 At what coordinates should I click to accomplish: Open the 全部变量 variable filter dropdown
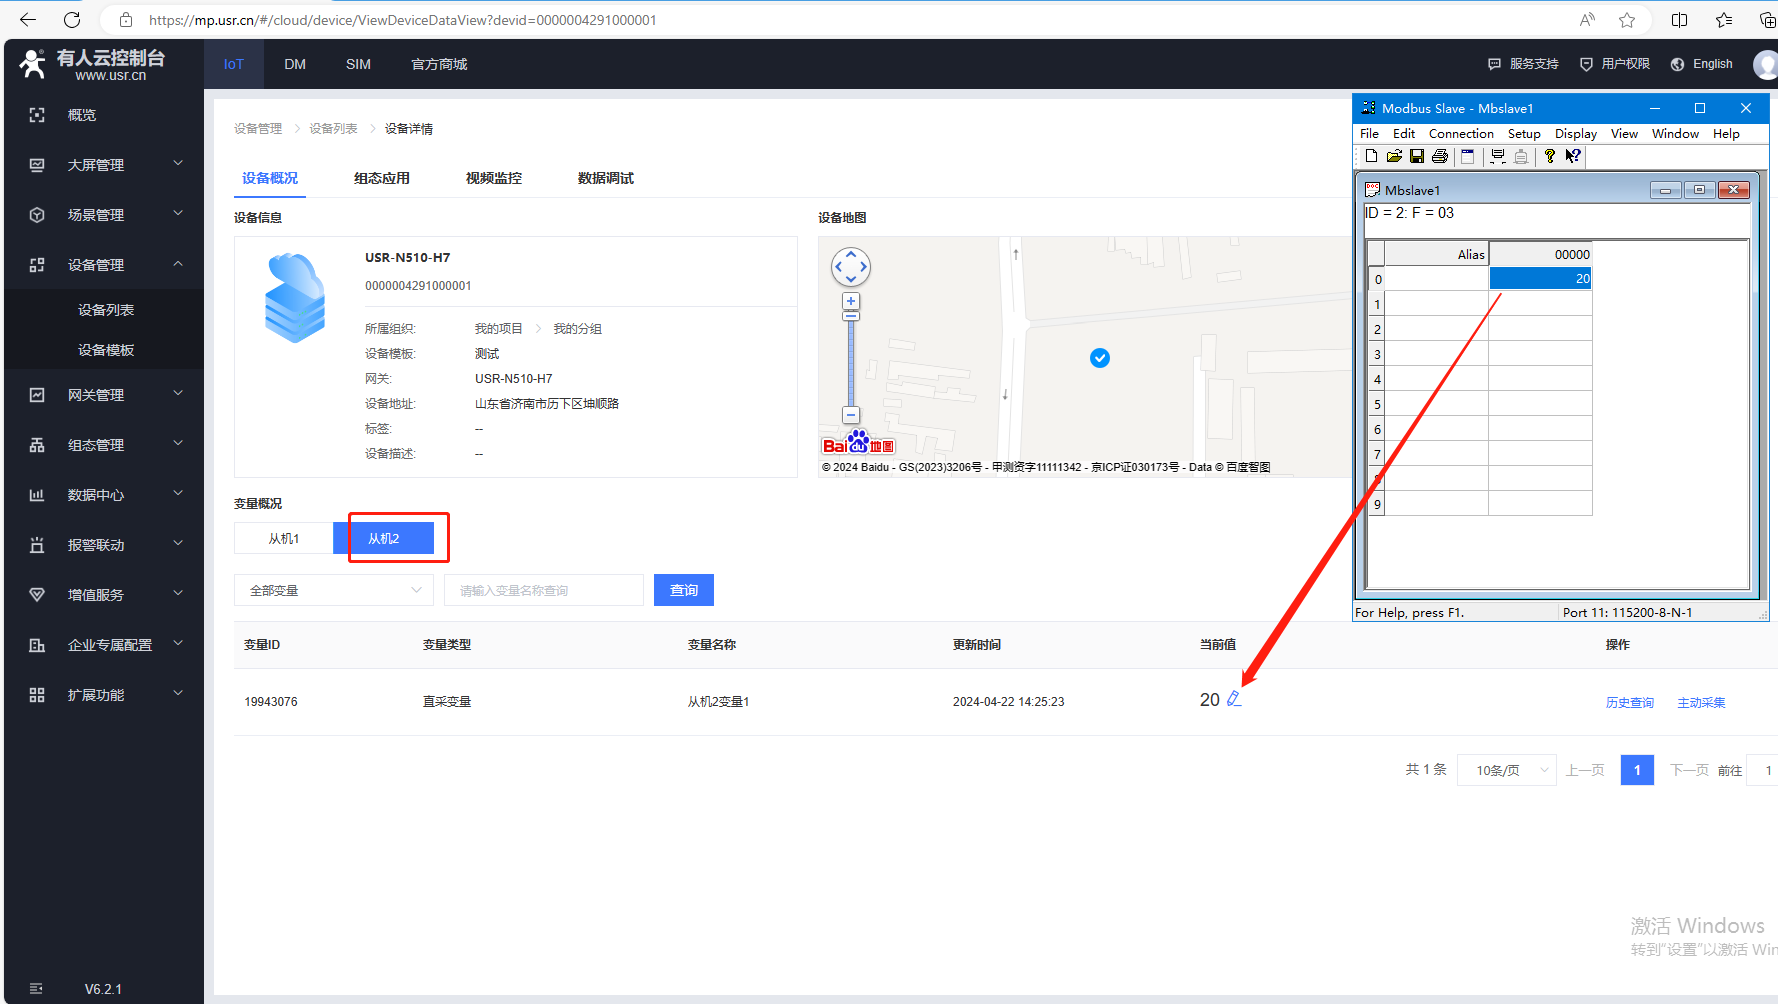(x=334, y=591)
